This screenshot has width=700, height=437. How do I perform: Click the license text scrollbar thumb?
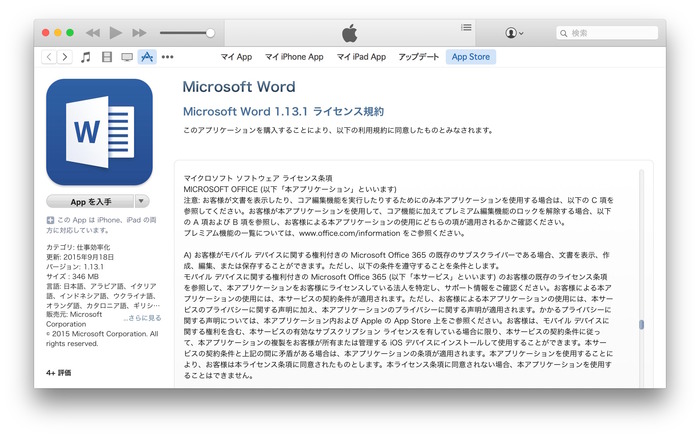(x=642, y=325)
